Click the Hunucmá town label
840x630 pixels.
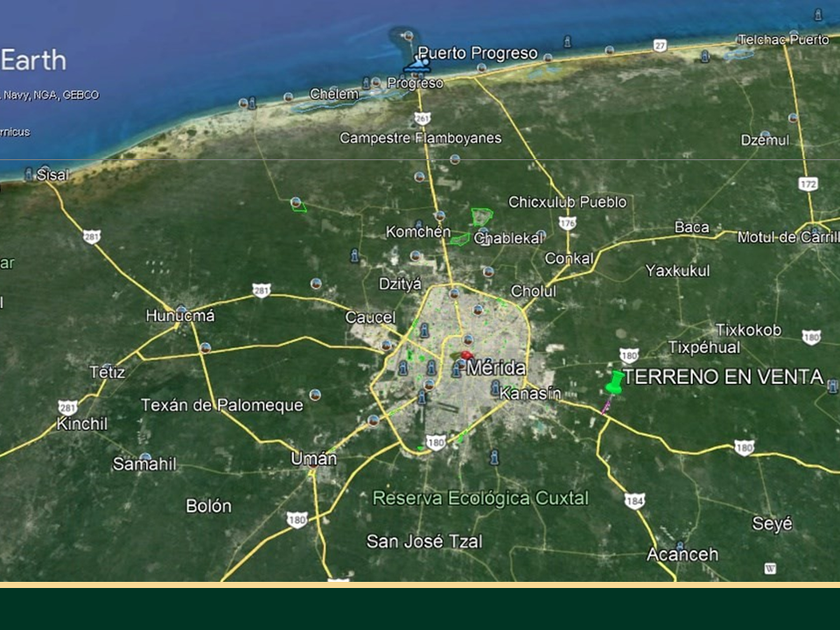180,315
